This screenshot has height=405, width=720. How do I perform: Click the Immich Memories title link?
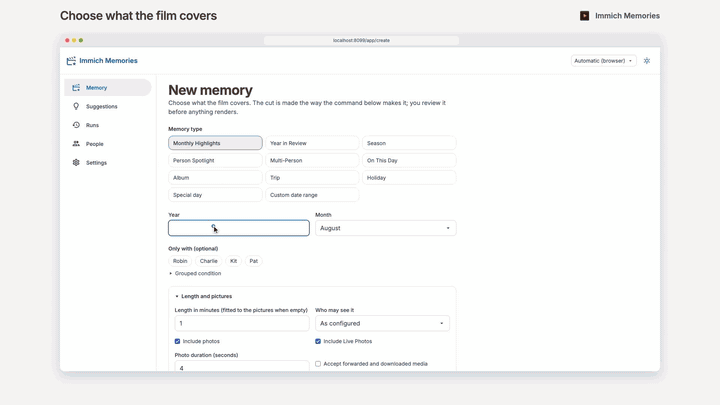coord(108,61)
